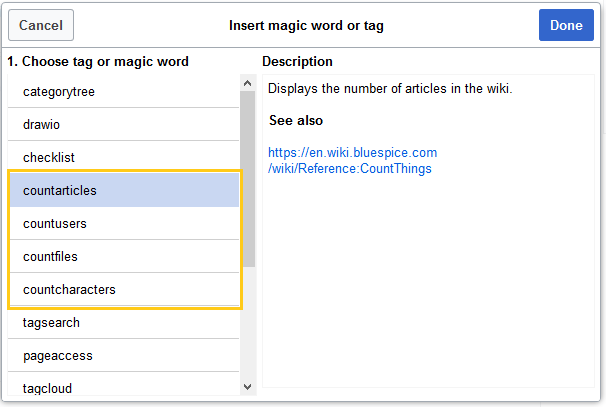Confirm with the Done button

(566, 26)
